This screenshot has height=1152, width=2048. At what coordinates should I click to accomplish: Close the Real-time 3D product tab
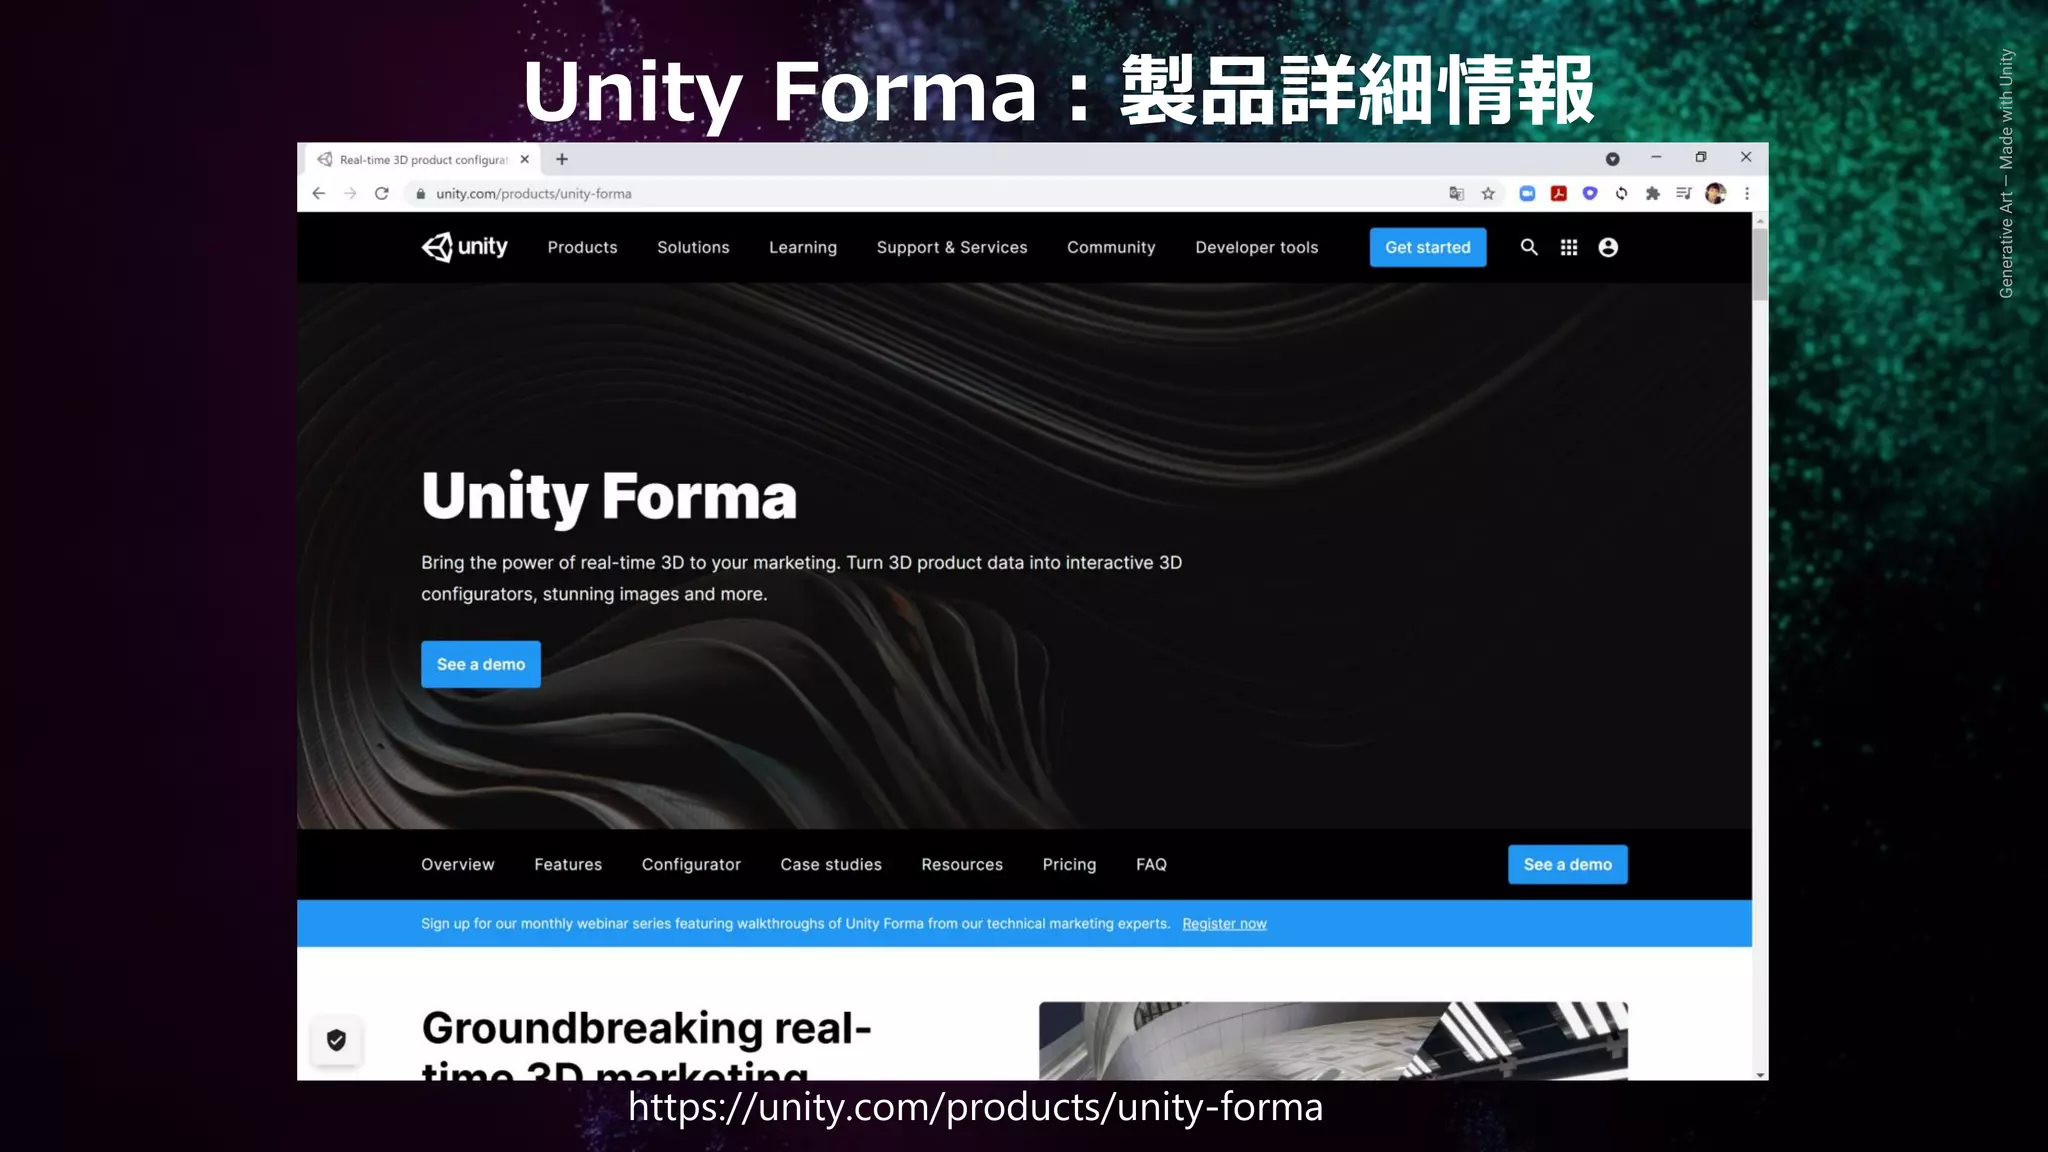[525, 159]
